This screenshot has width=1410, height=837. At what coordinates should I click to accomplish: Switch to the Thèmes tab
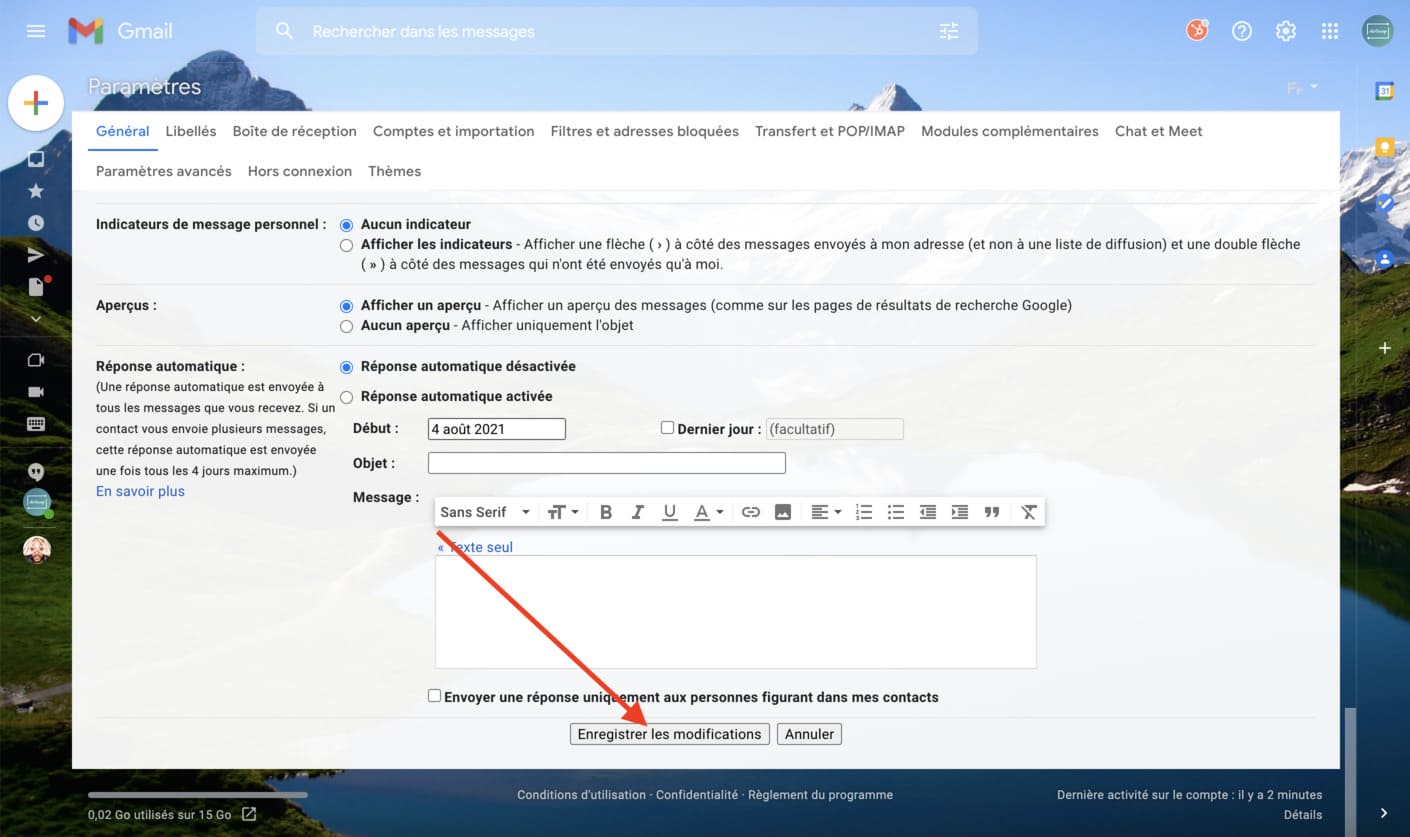coord(395,171)
